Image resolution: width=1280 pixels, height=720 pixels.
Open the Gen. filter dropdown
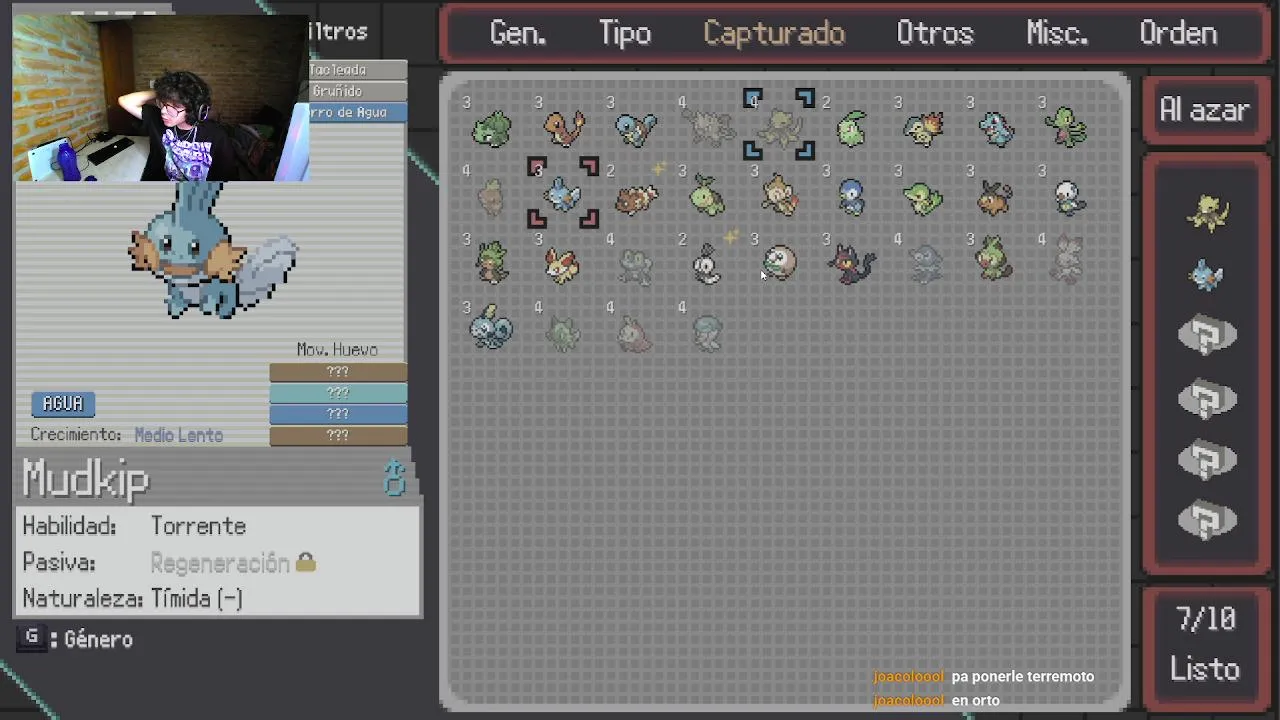click(518, 33)
